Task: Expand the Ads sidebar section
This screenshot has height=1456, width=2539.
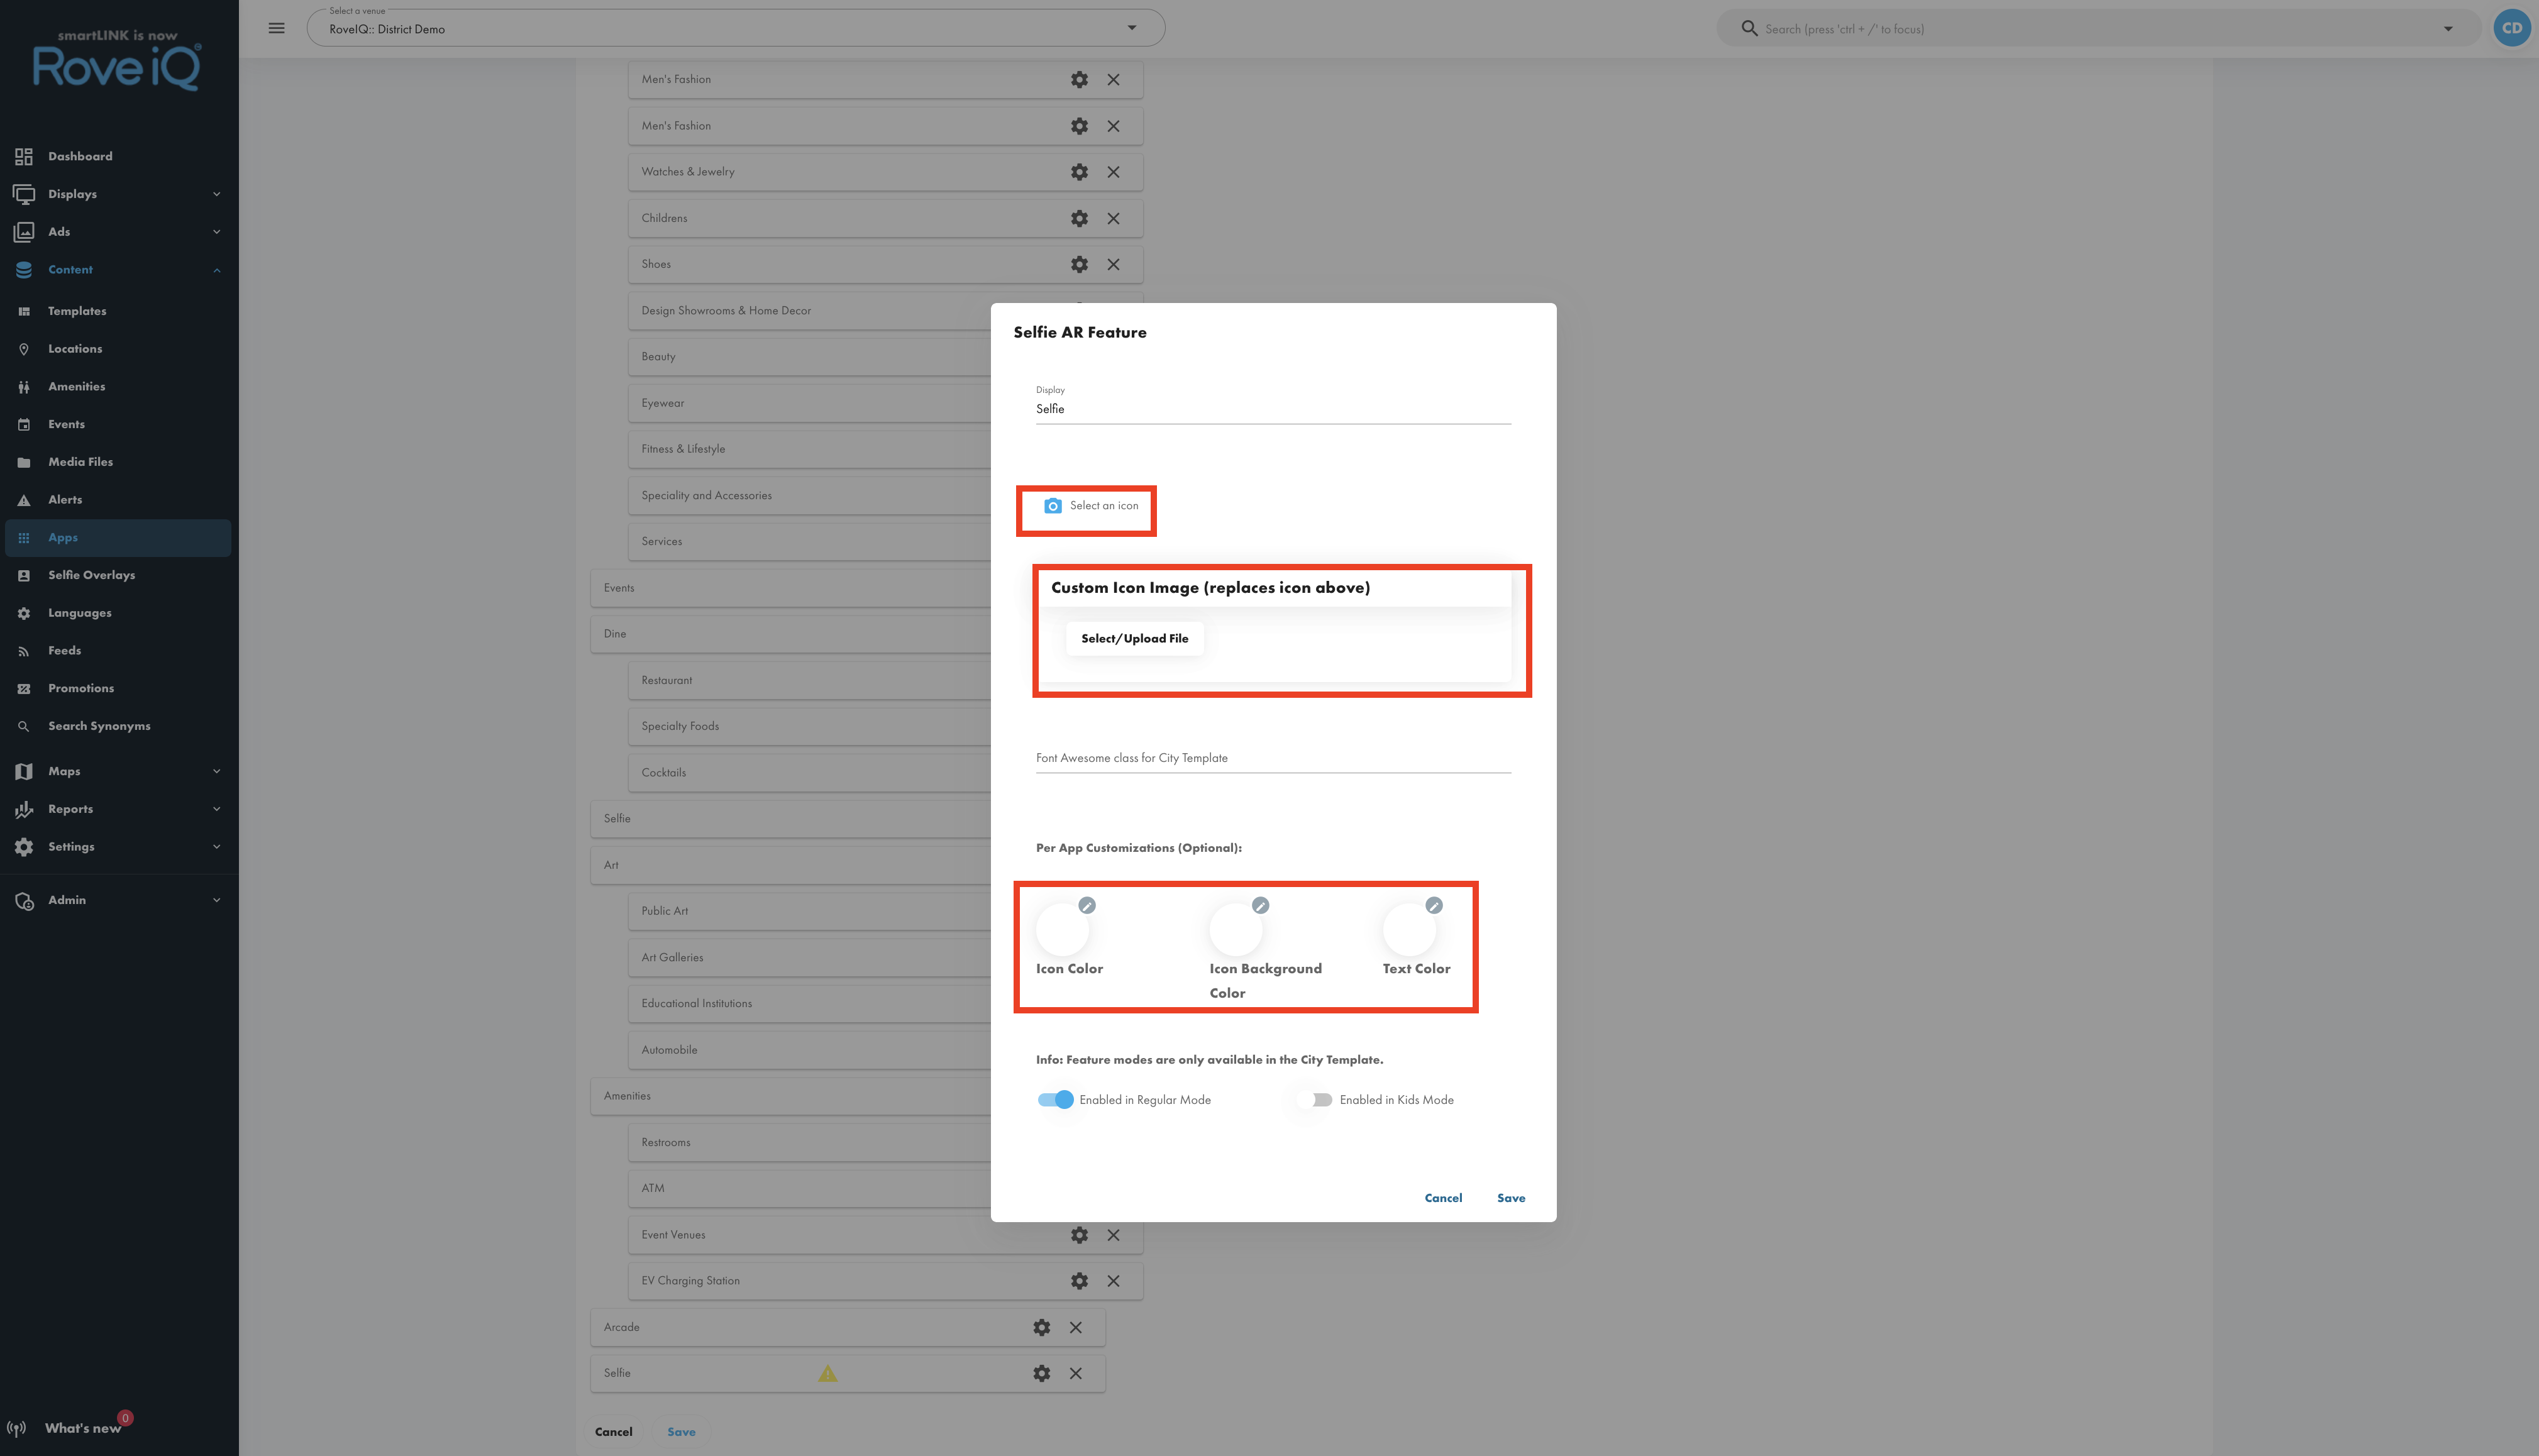Action: [118, 232]
